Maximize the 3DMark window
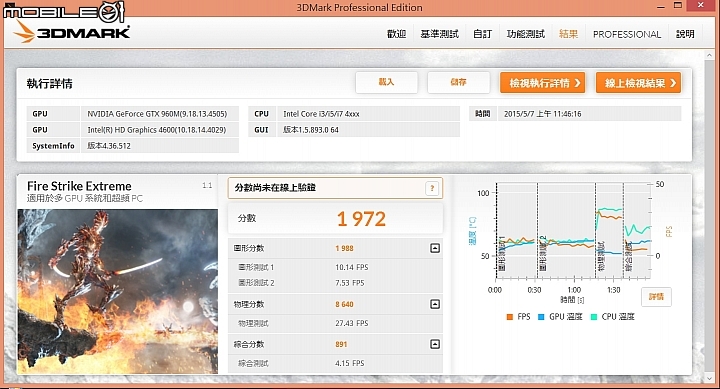 (x=678, y=6)
